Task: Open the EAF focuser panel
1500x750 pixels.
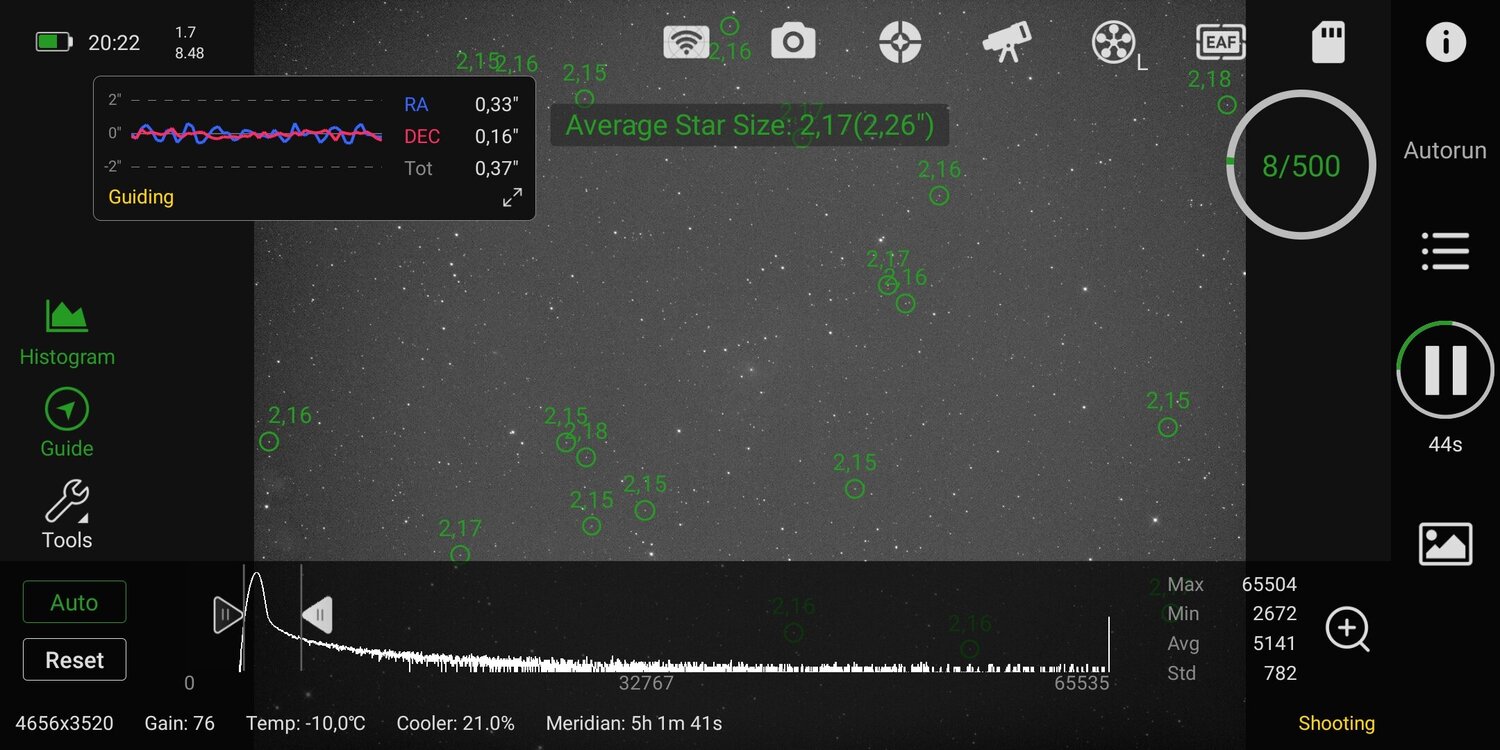Action: coord(1220,40)
